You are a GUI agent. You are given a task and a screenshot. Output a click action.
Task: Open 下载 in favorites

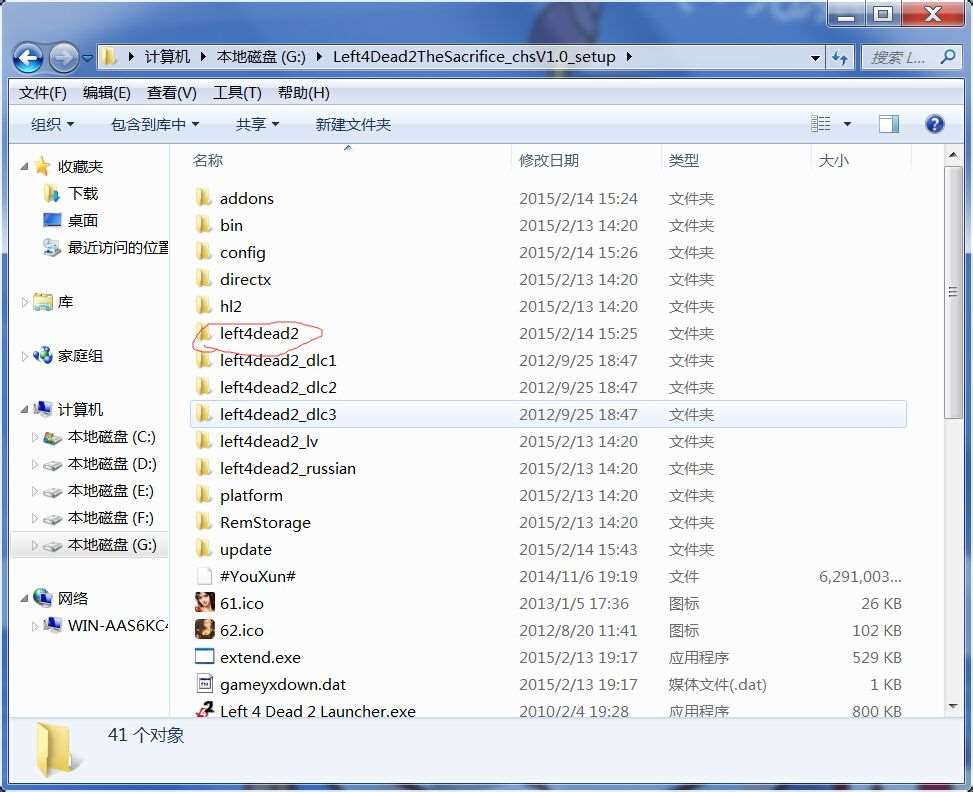coord(83,194)
